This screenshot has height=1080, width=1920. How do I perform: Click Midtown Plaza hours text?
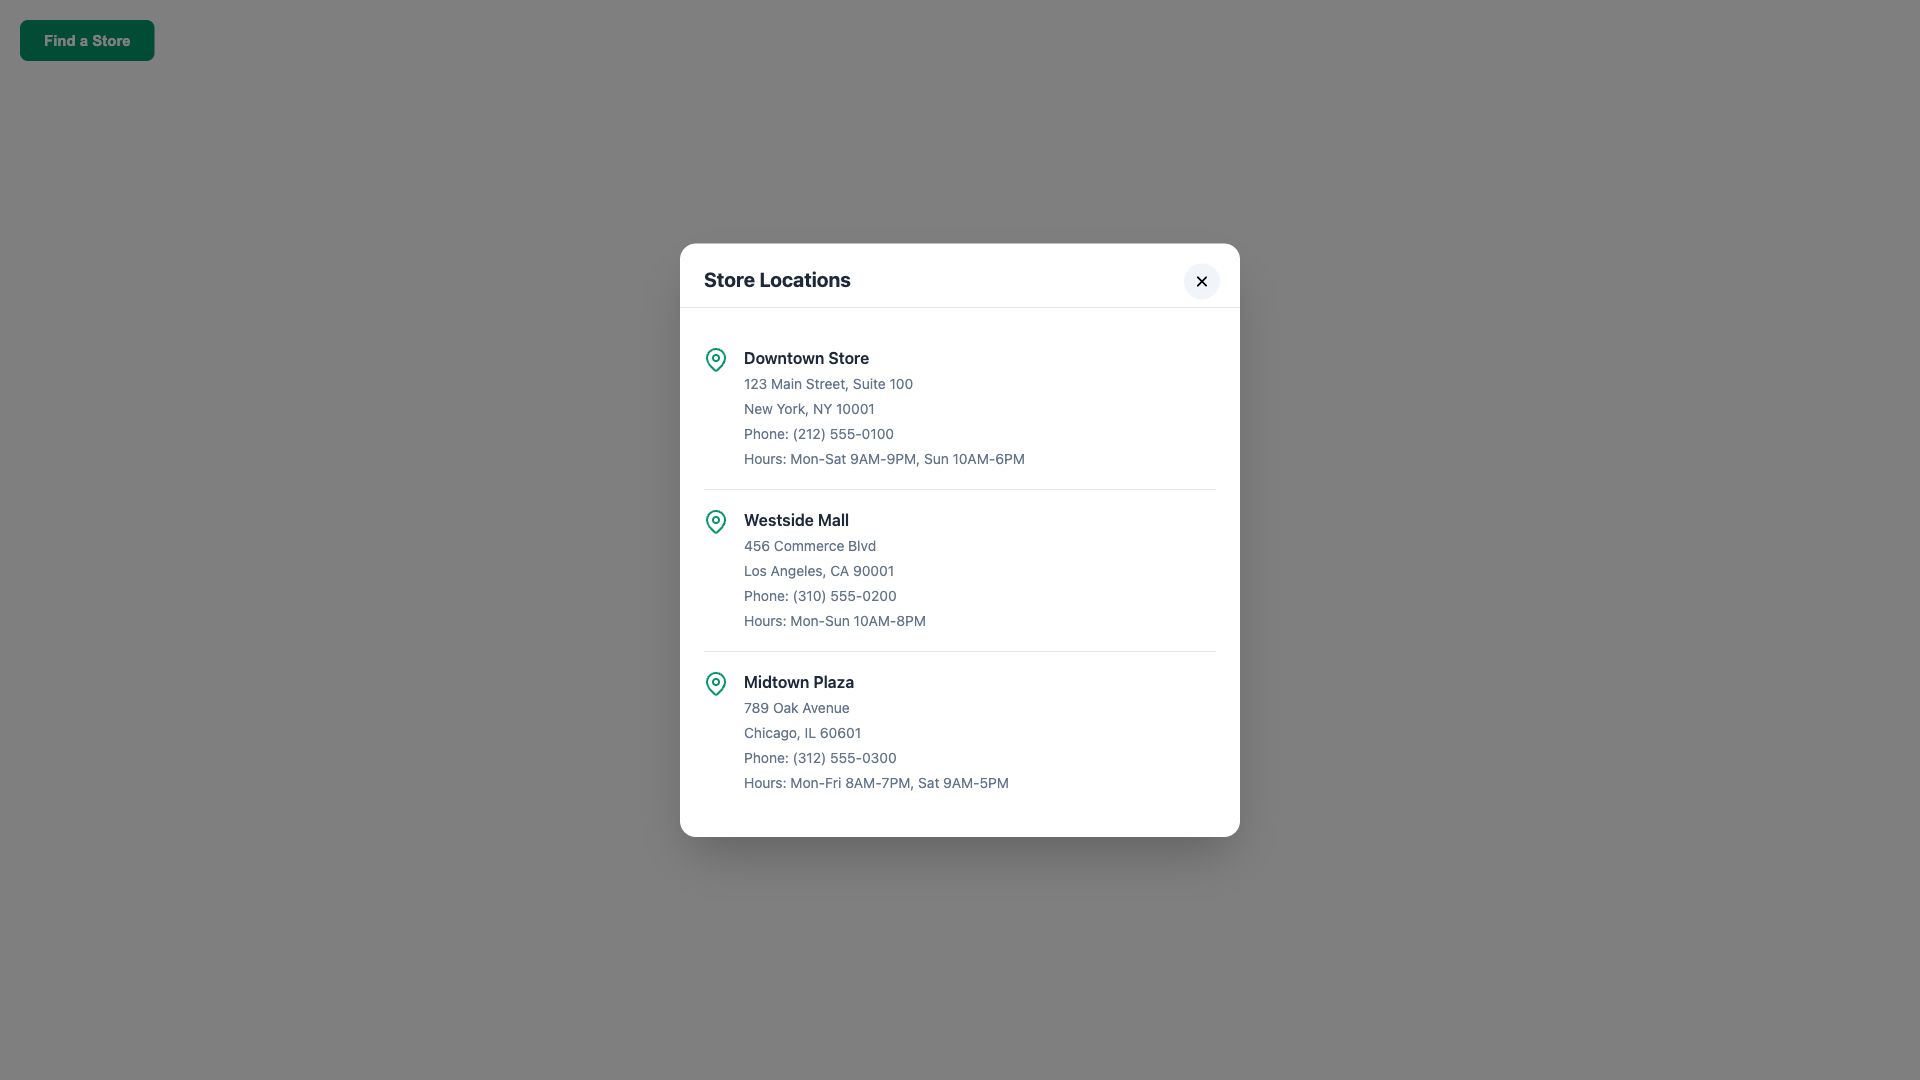(875, 783)
